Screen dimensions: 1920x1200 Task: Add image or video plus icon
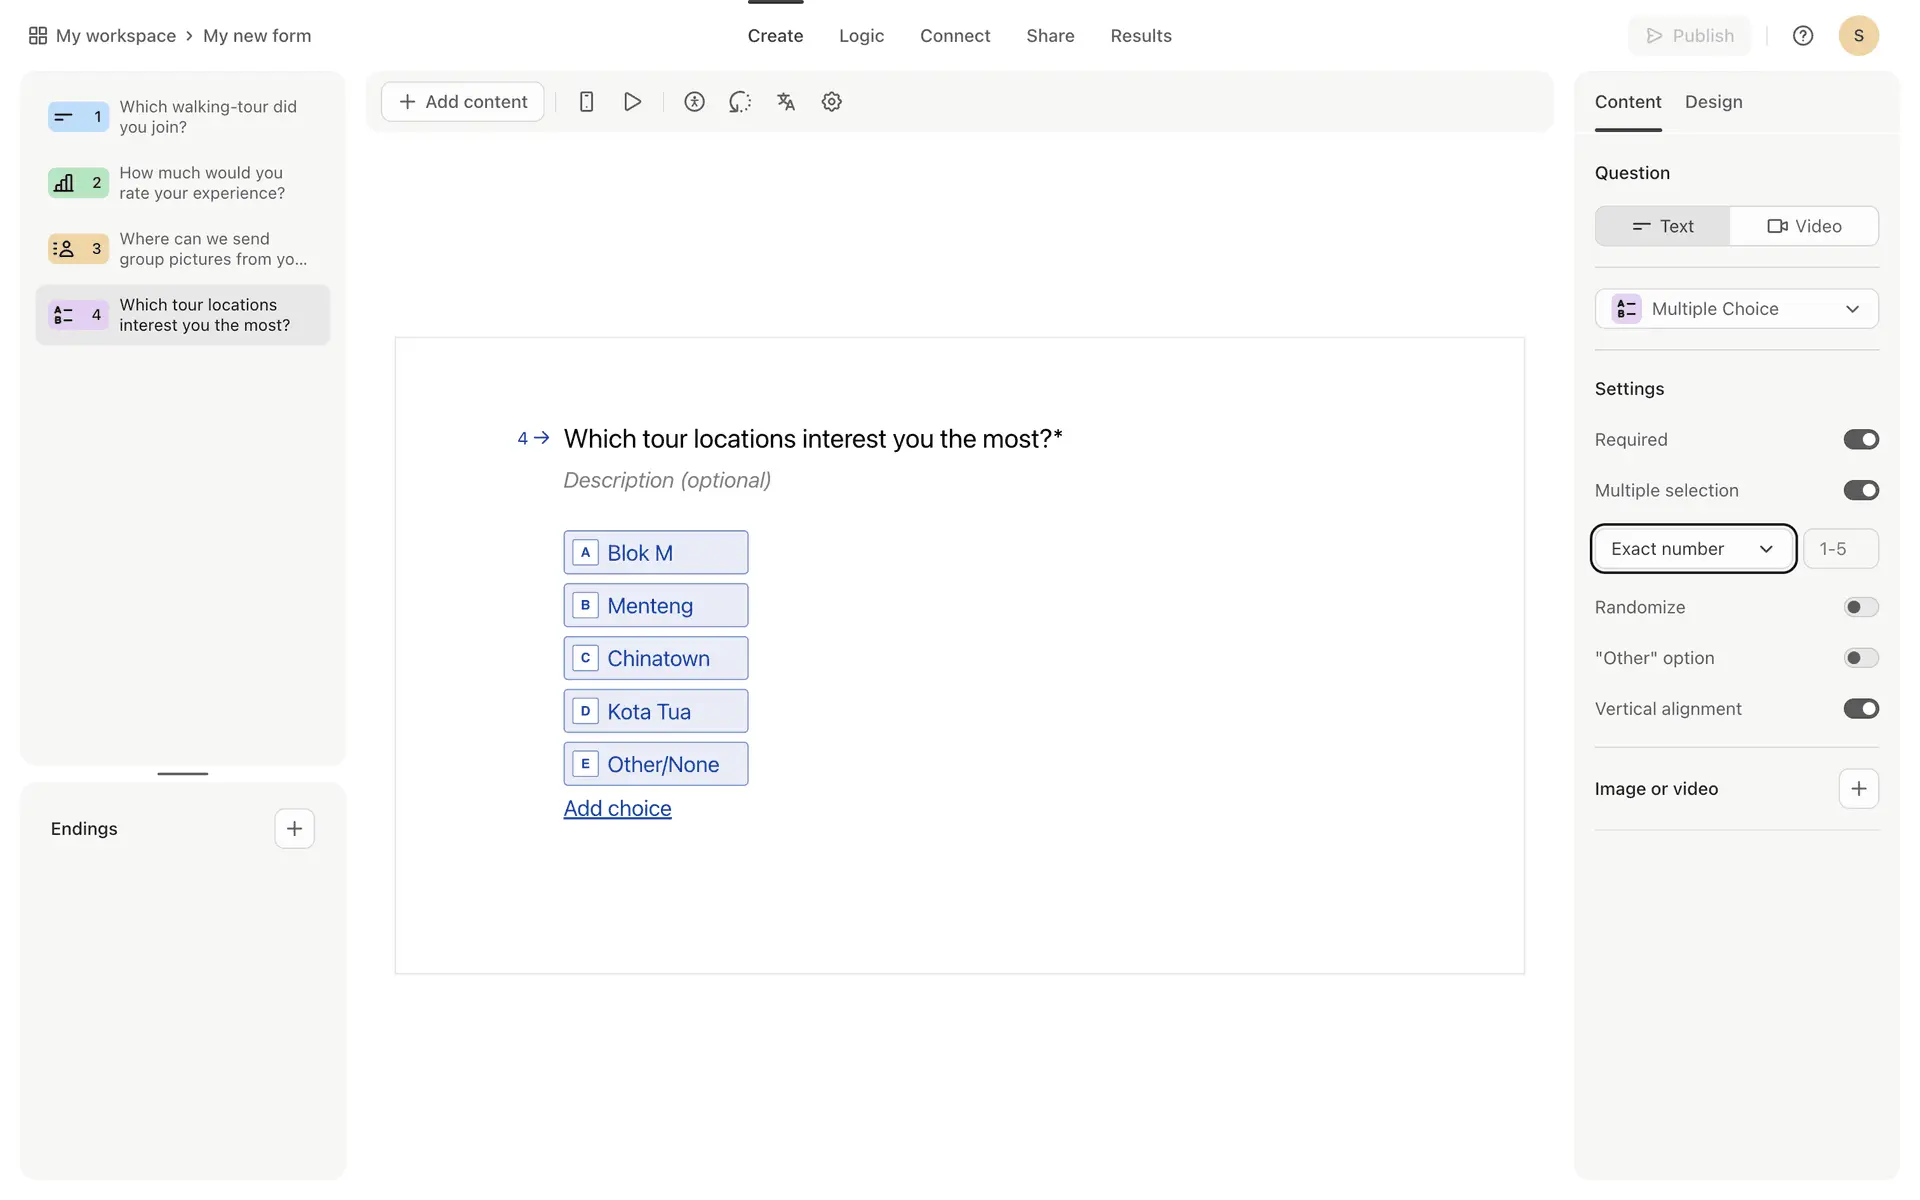point(1858,789)
